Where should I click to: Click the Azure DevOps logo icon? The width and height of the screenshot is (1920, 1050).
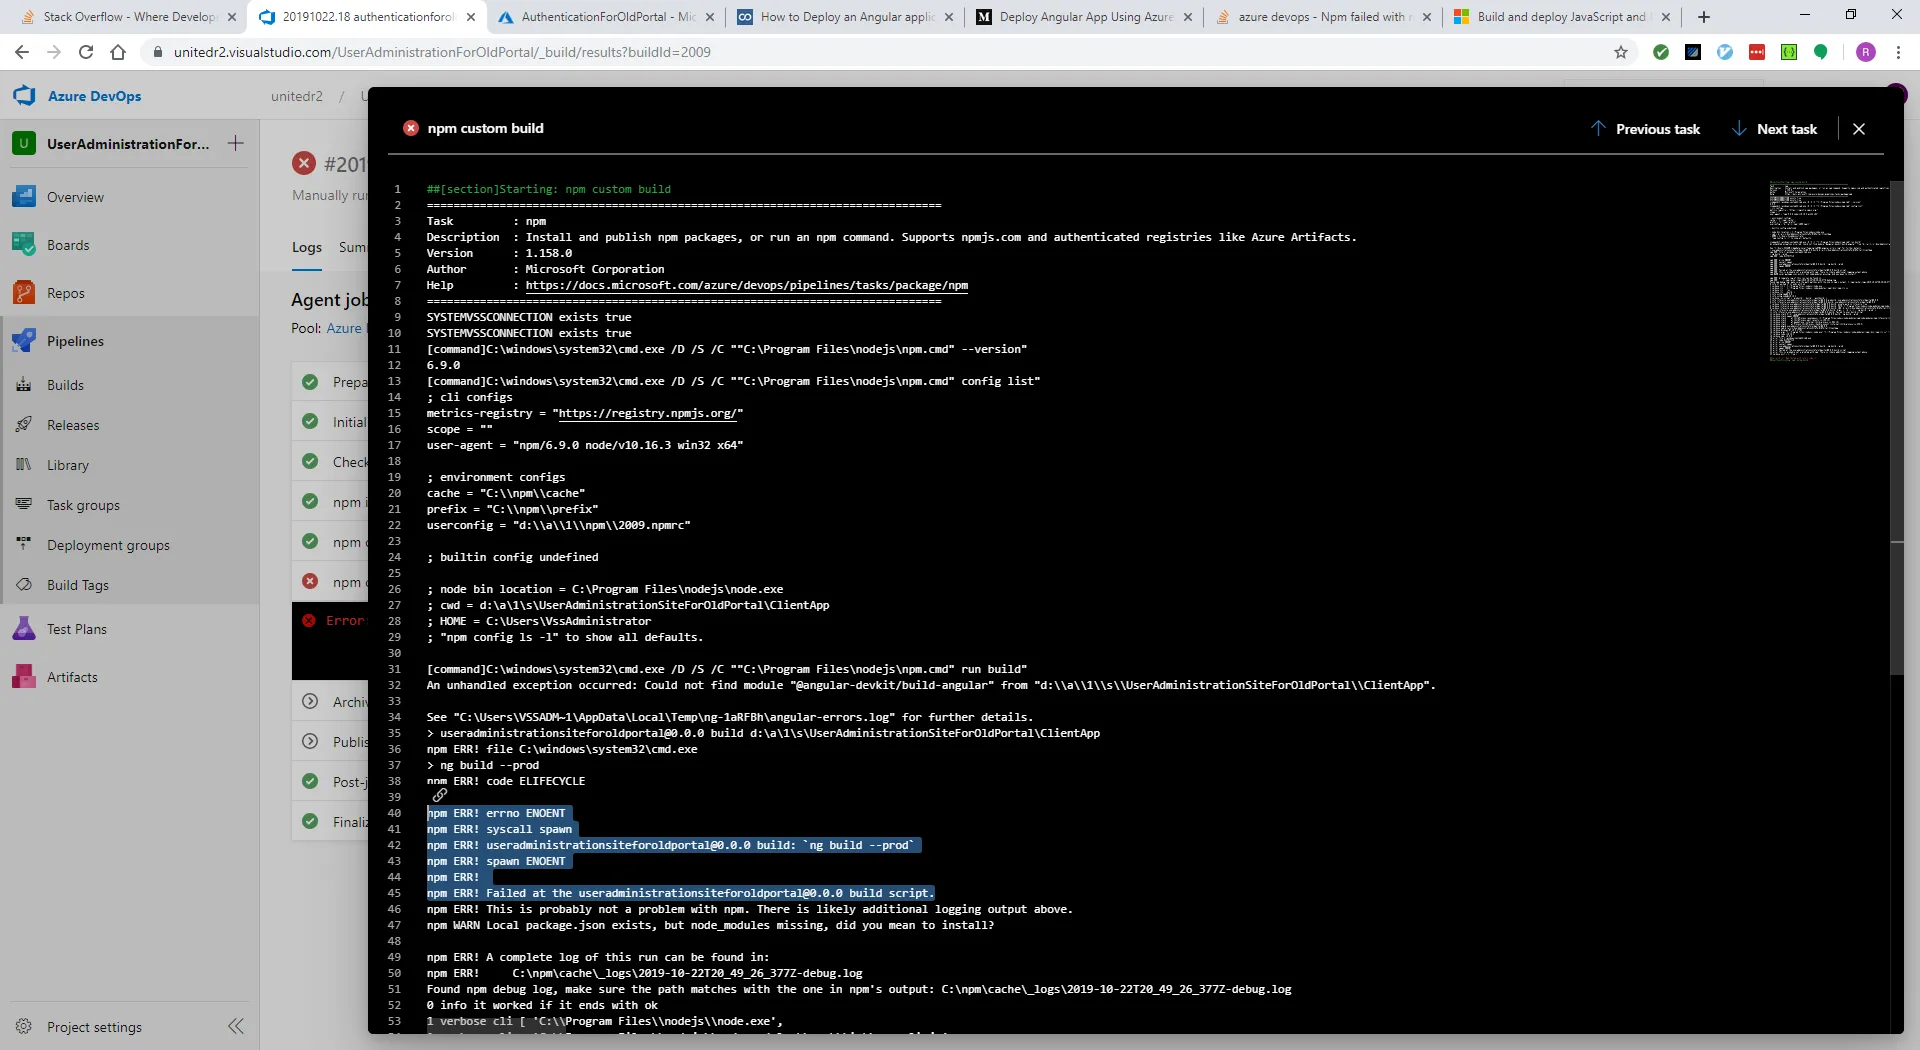click(25, 96)
